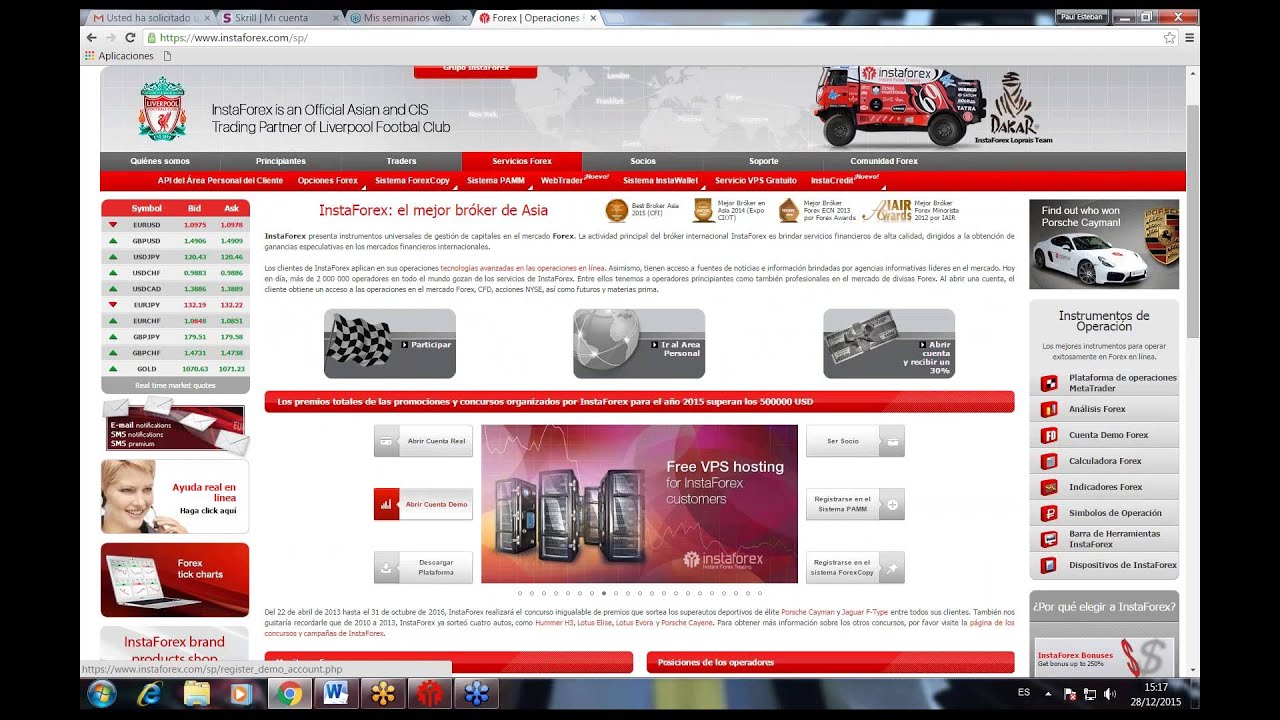
Task: Click Real time market quotes link
Action: click(175, 385)
